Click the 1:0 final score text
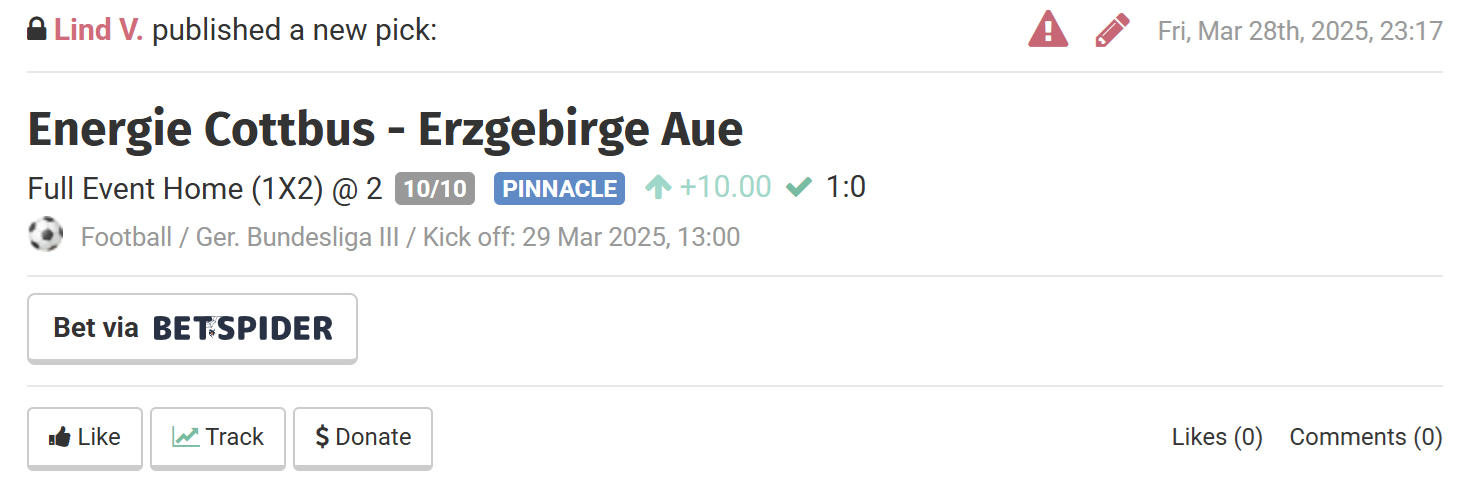Image resolution: width=1465 pixels, height=478 pixels. click(x=845, y=187)
